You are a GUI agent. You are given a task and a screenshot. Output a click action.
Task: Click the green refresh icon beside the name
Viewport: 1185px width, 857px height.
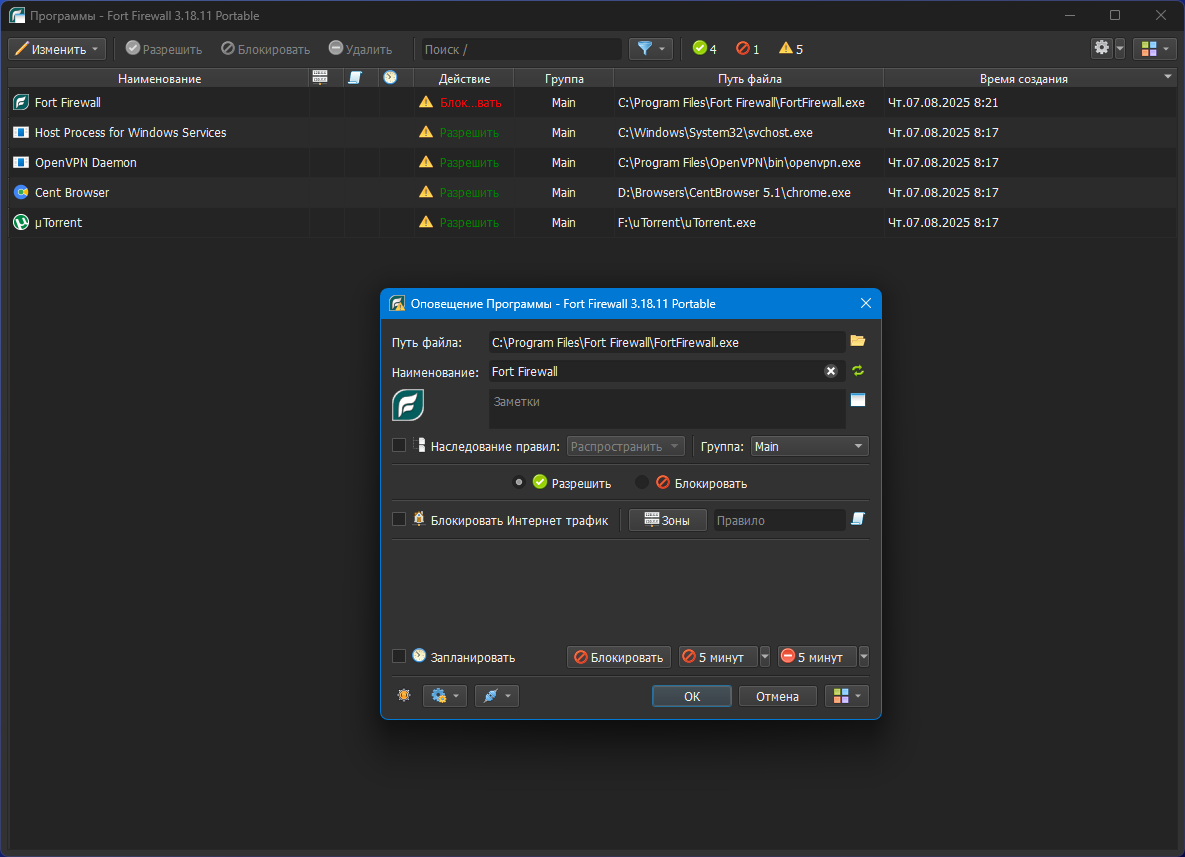[858, 371]
